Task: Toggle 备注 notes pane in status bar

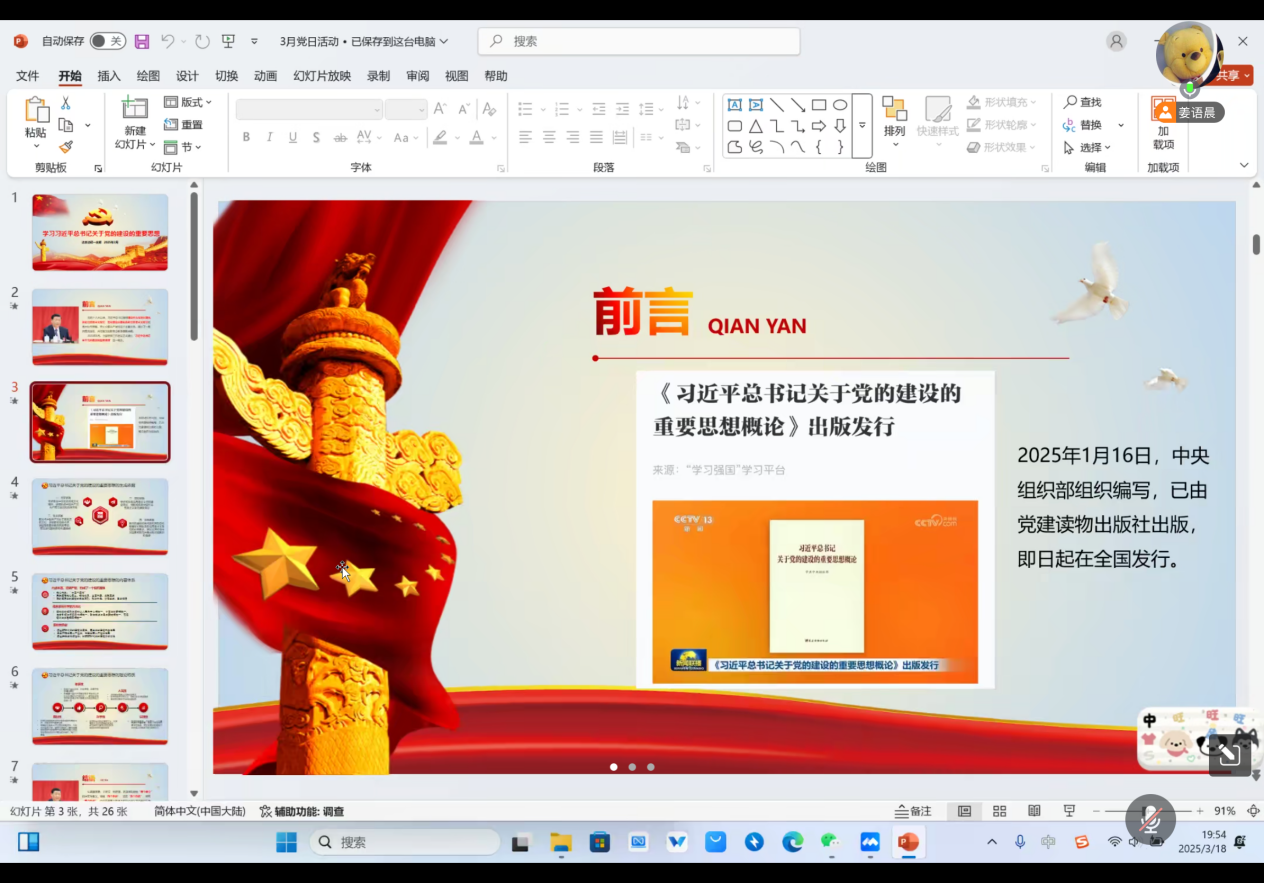Action: pos(913,811)
